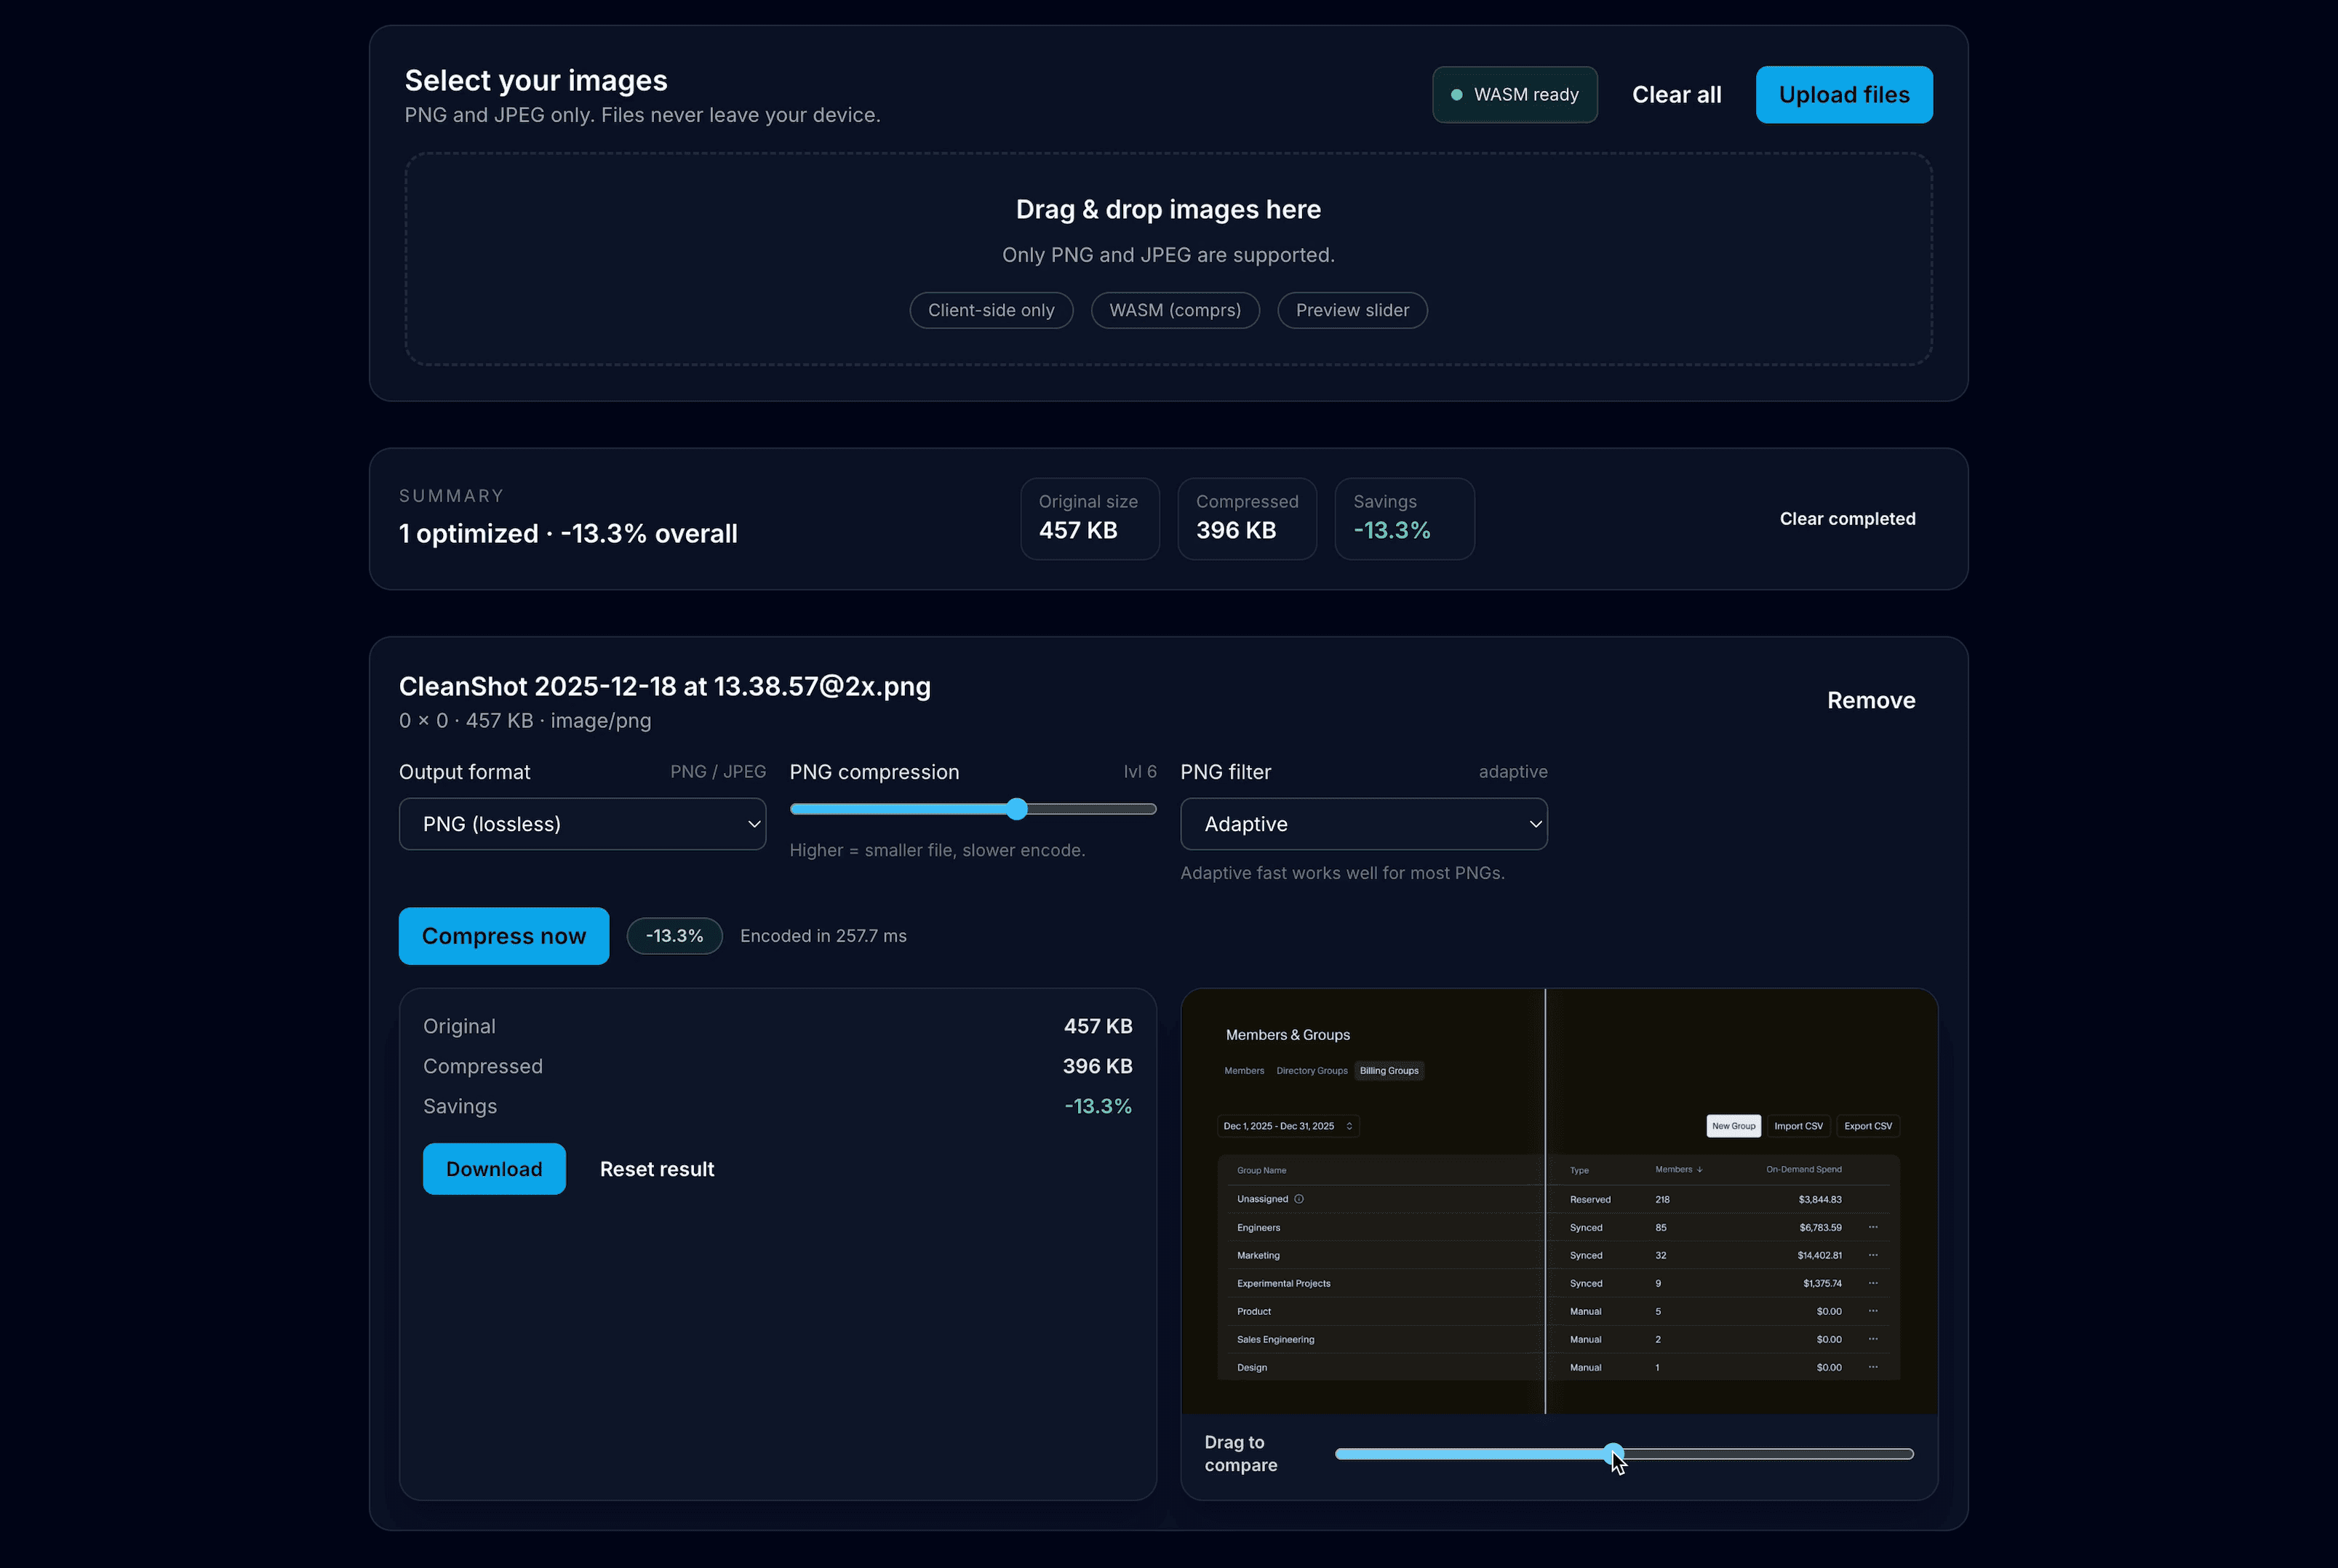Toggle the Preview slider chip
The width and height of the screenshot is (2338, 1568).
point(1352,310)
